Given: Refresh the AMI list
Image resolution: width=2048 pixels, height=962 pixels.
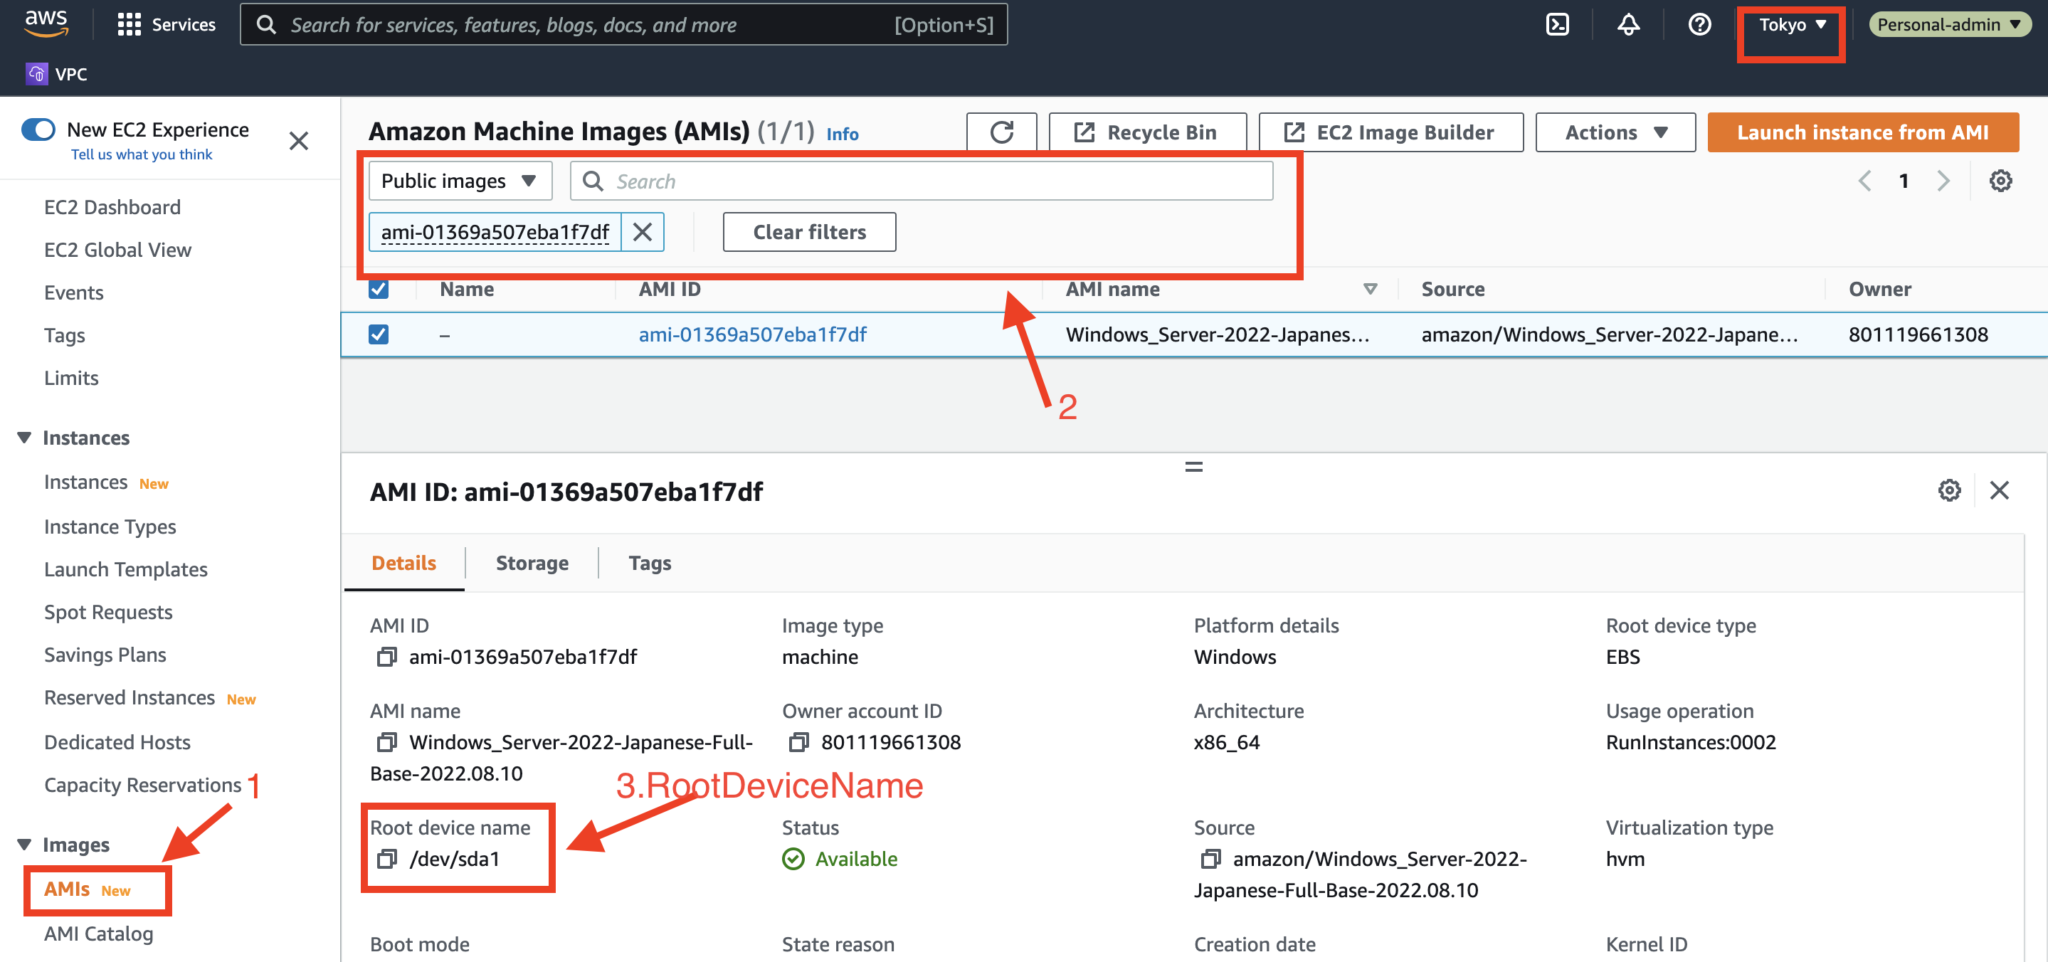Looking at the screenshot, I should pyautogui.click(x=1001, y=131).
